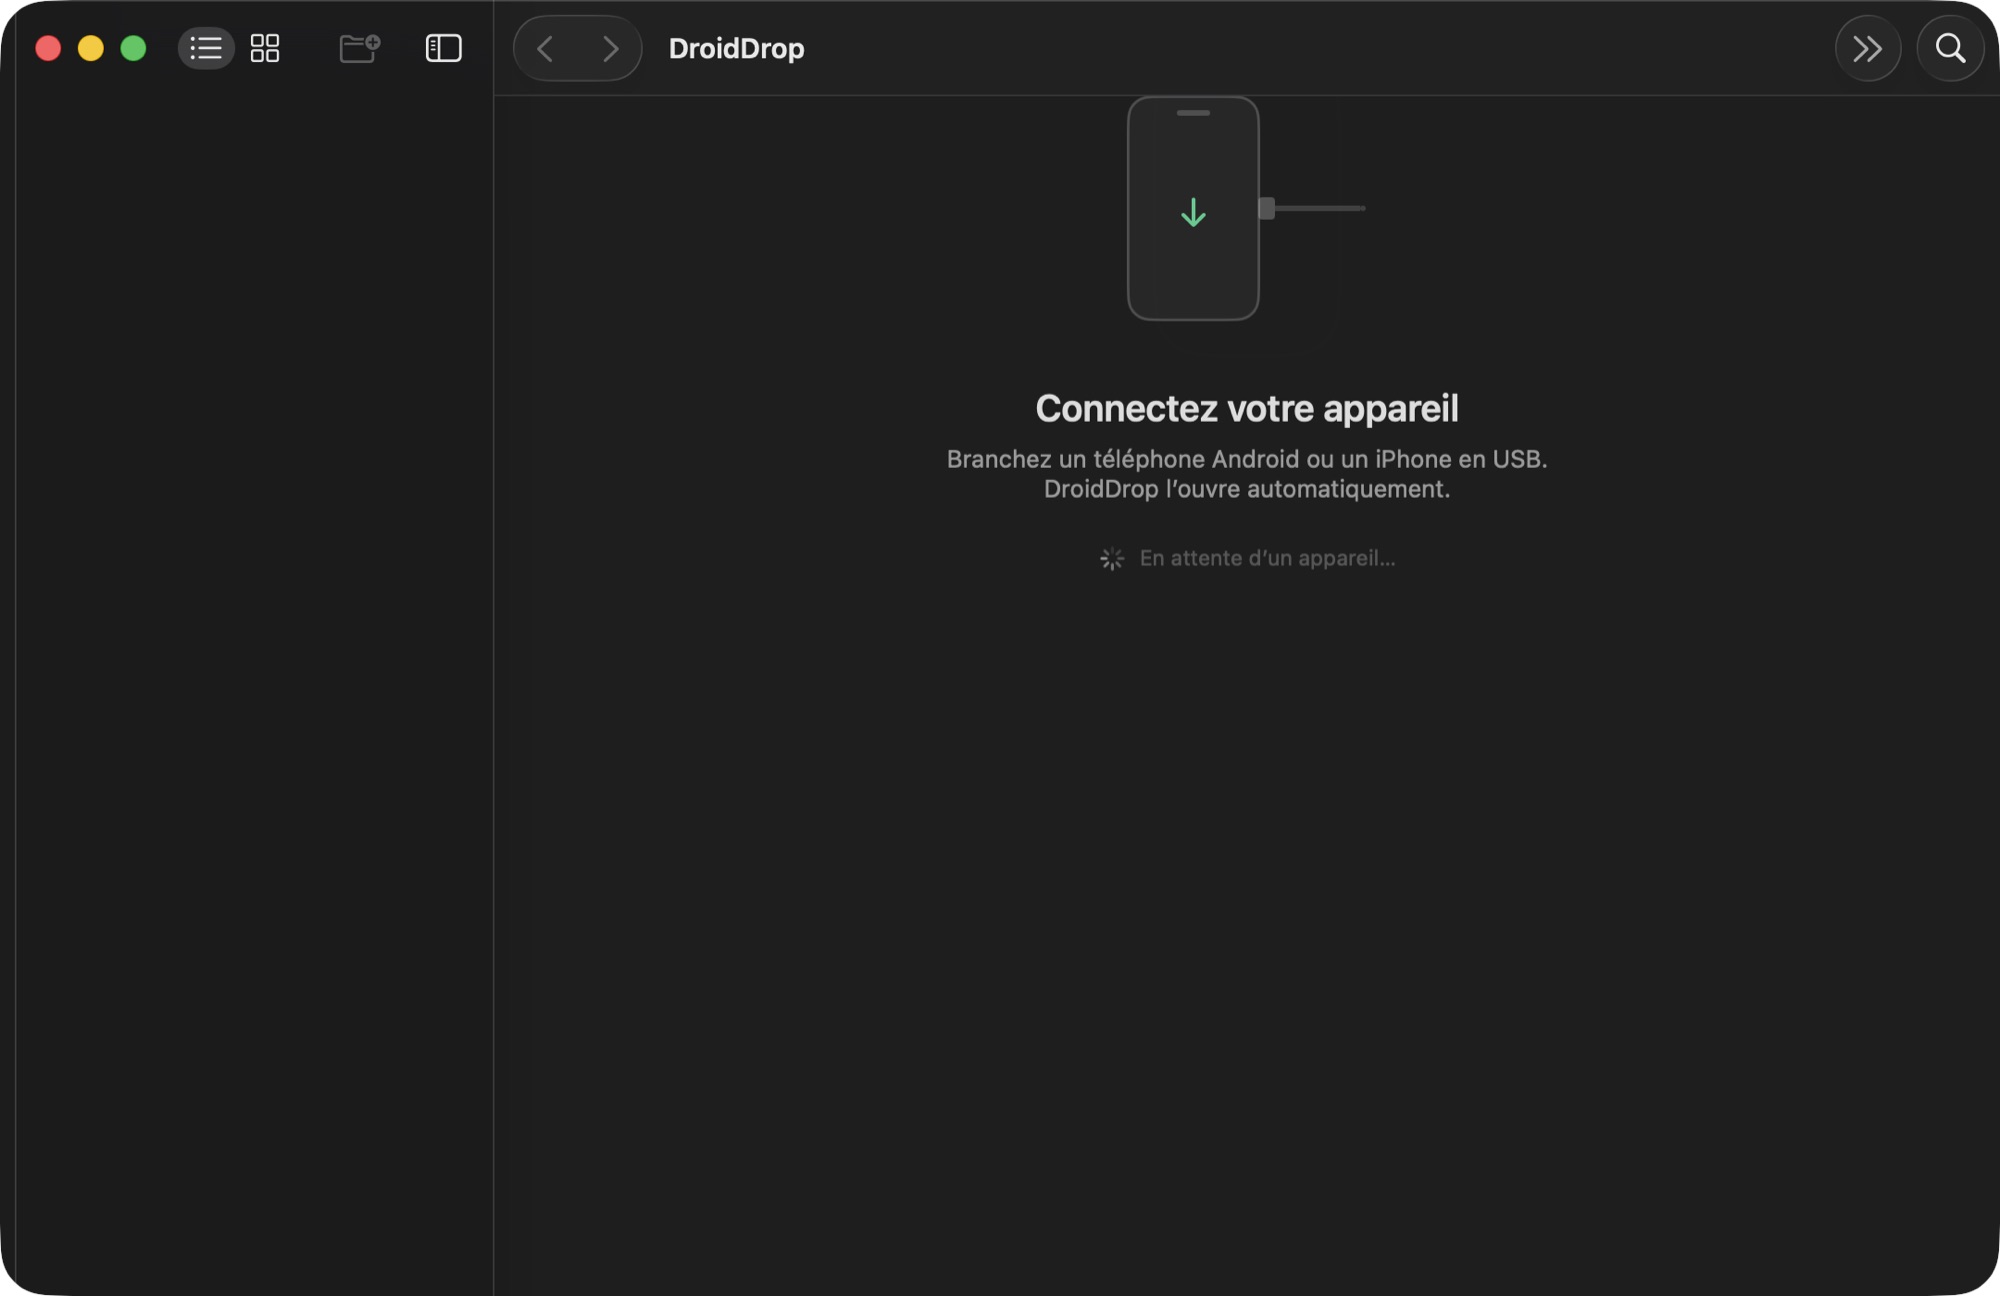Toggle the sidebar panel
The image size is (2000, 1296).
(x=443, y=48)
